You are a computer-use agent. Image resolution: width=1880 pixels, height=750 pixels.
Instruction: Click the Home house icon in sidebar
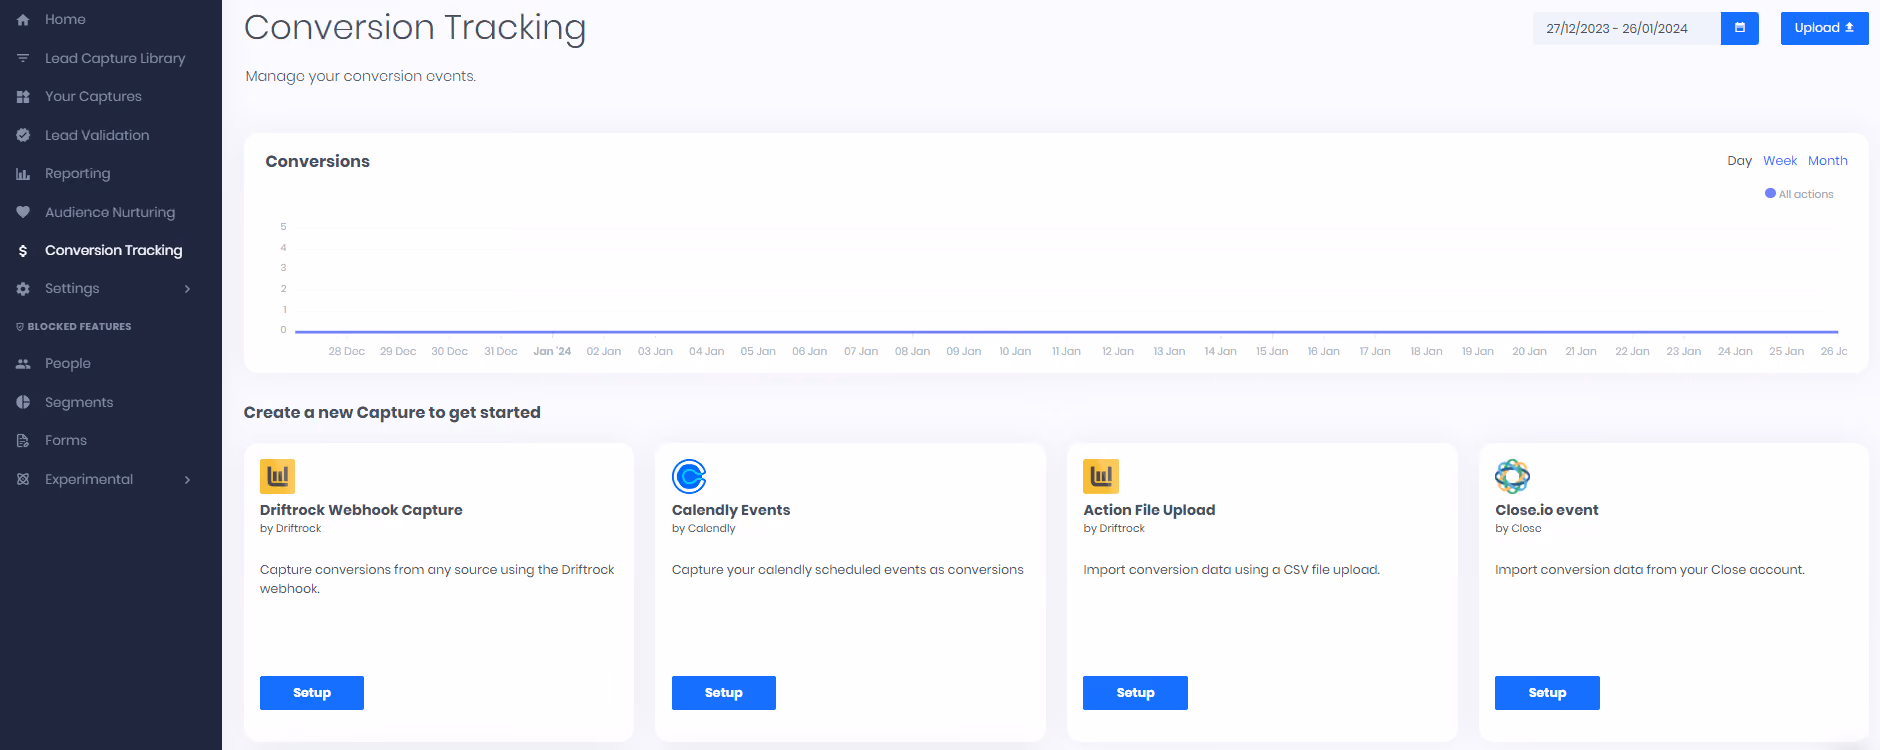tap(23, 19)
